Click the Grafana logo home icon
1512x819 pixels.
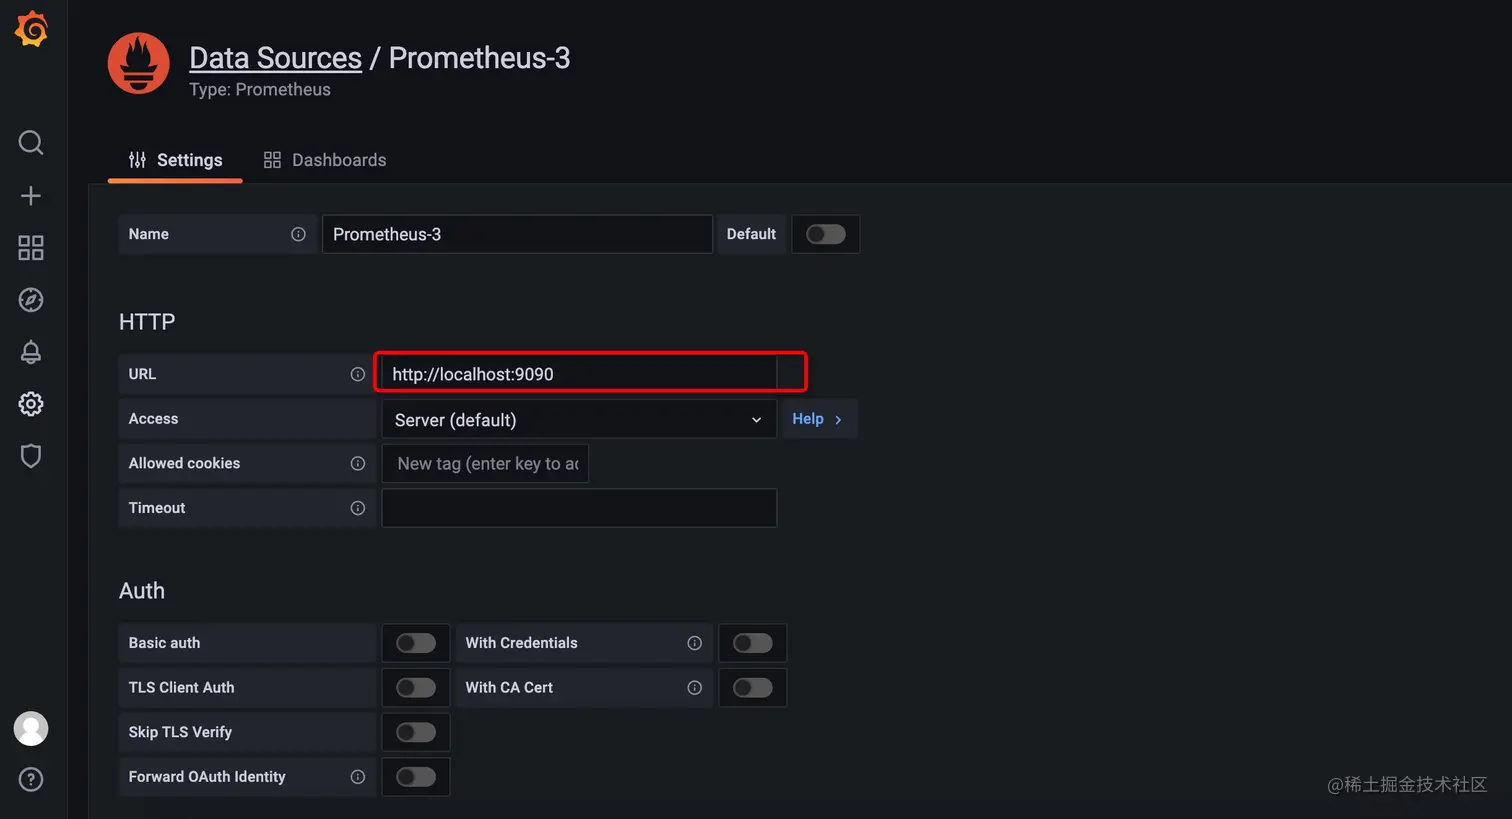click(x=31, y=29)
